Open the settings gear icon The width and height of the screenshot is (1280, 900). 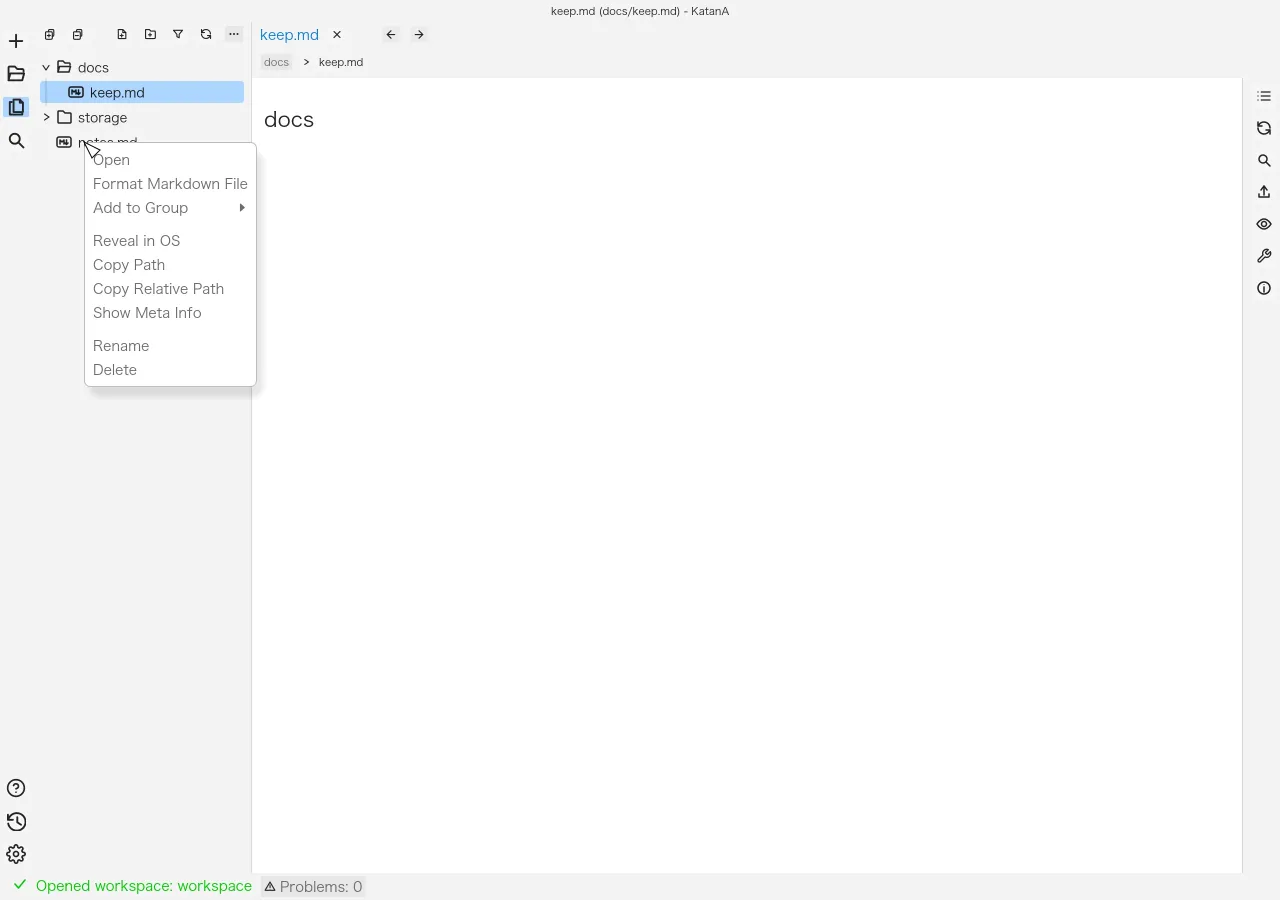[x=16, y=854]
